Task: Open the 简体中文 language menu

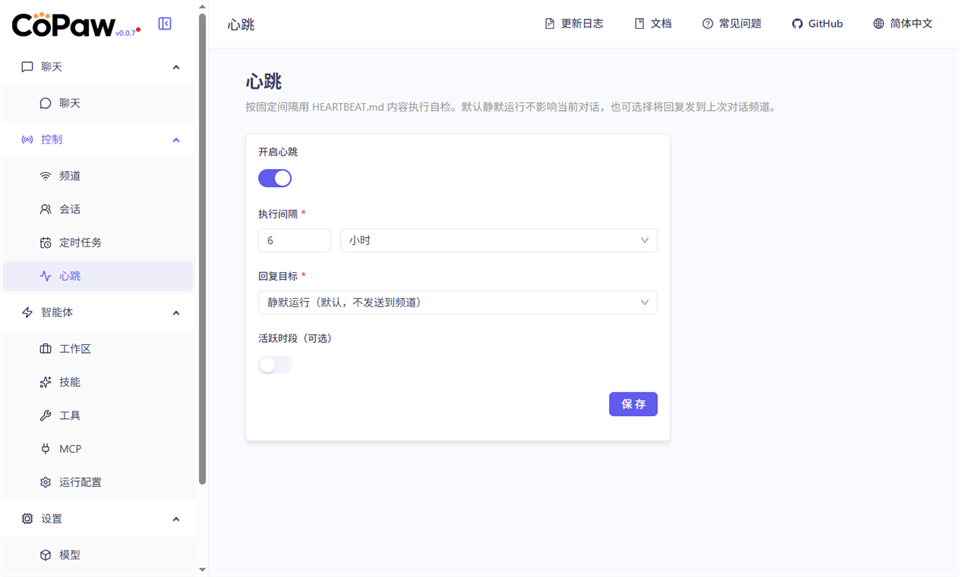Action: click(x=901, y=22)
